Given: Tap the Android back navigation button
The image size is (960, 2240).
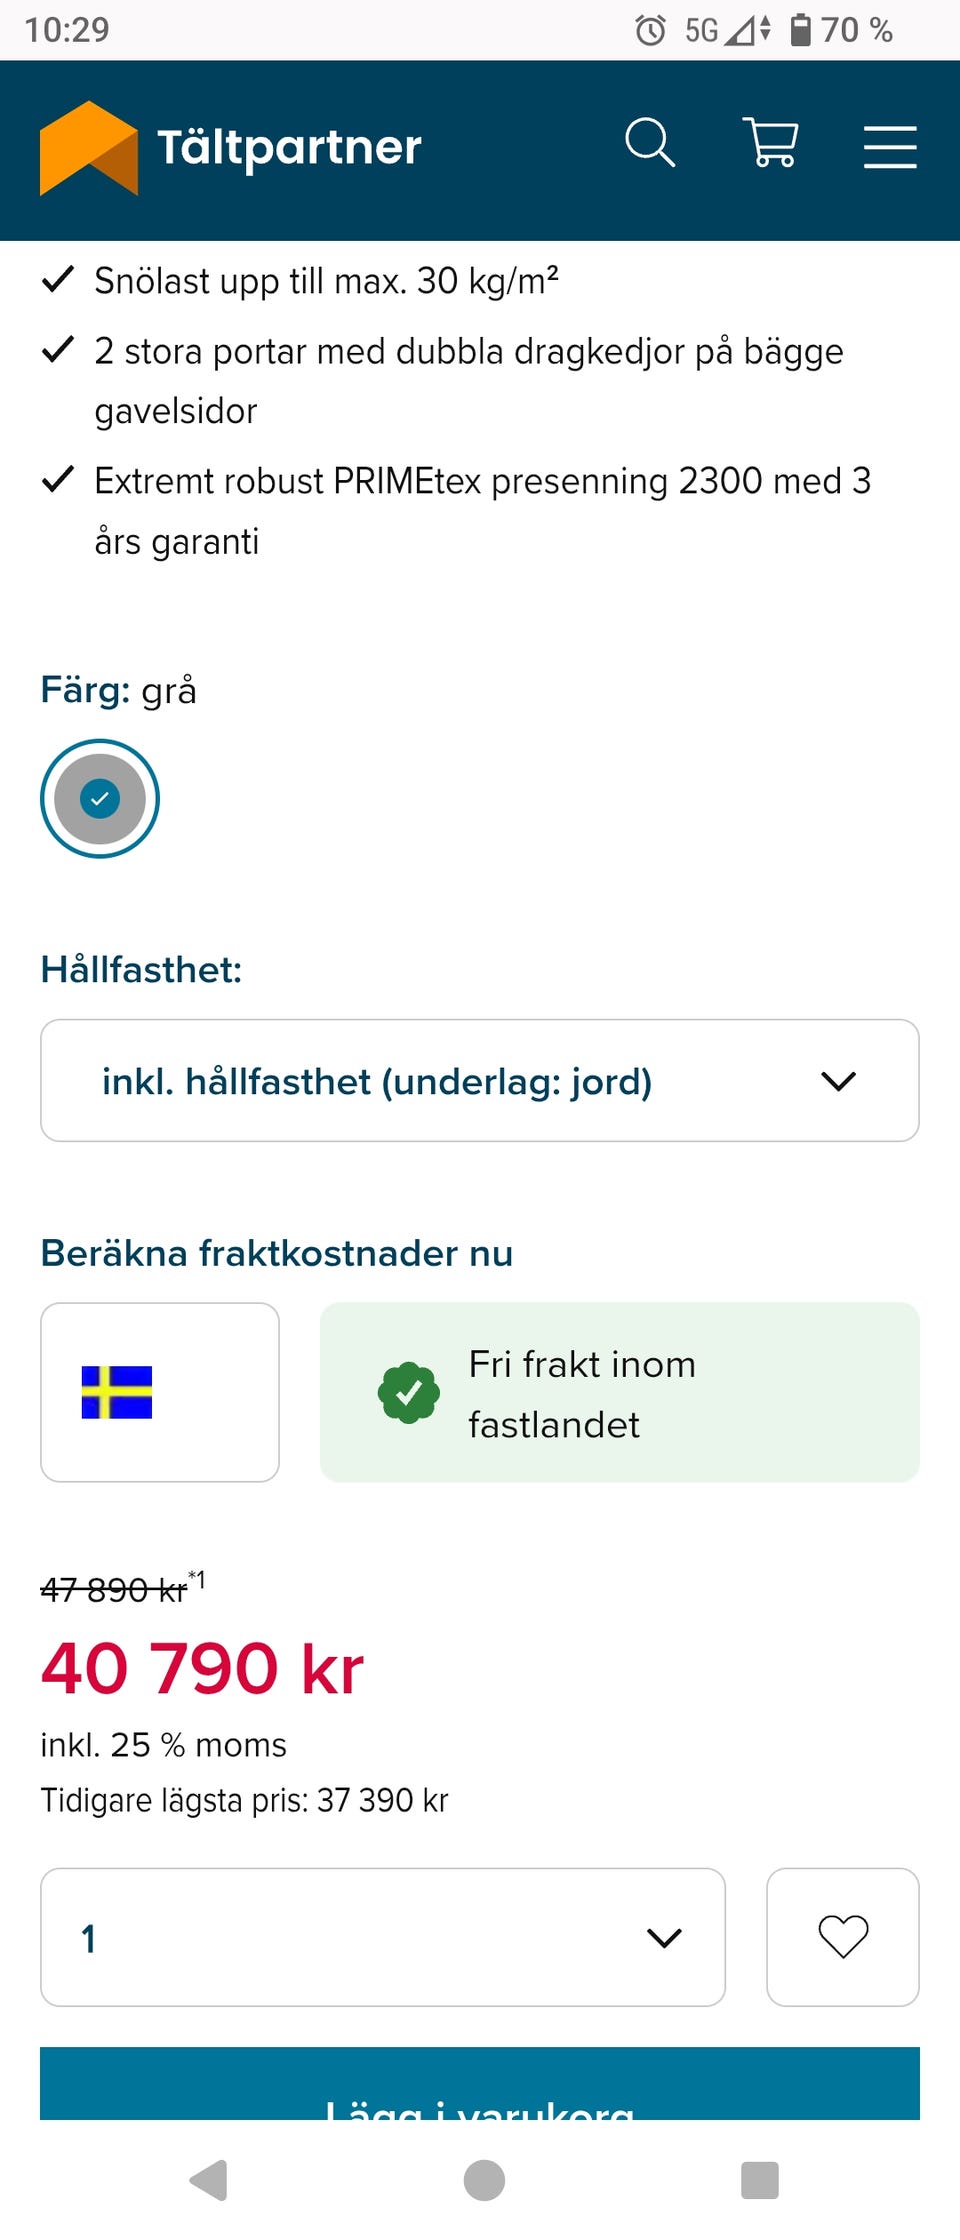Looking at the screenshot, I should pyautogui.click(x=209, y=2180).
